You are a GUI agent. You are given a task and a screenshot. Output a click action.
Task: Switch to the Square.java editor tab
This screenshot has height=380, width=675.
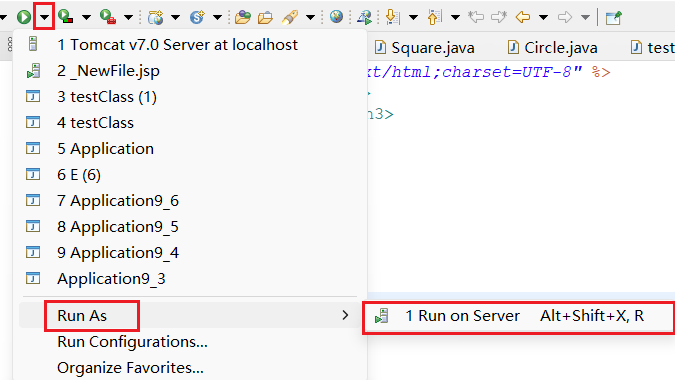(x=424, y=47)
